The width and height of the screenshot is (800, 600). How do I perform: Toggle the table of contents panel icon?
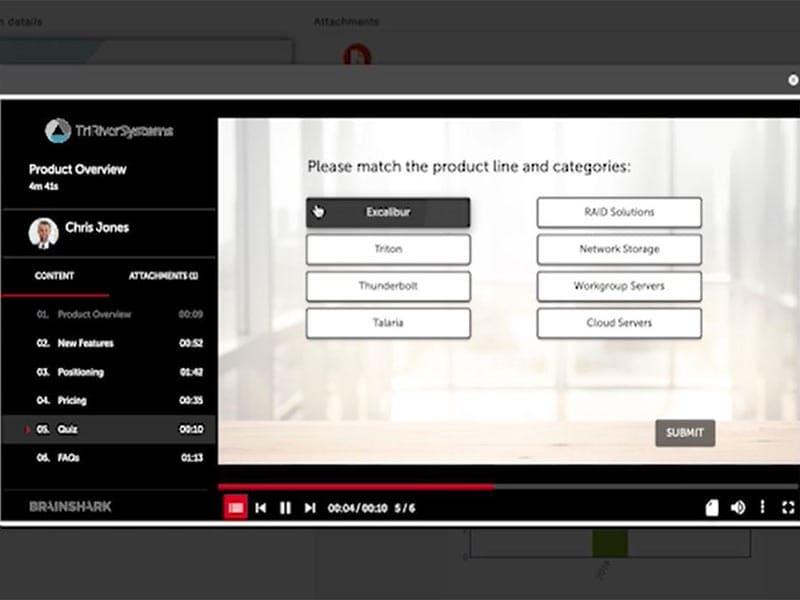pos(235,508)
